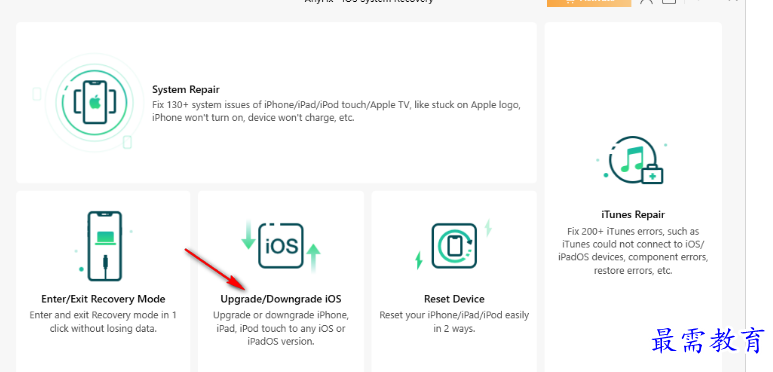Viewport: 773px width, 372px height.
Task: Click the mail icon beside the user icon
Action: (668, 1)
